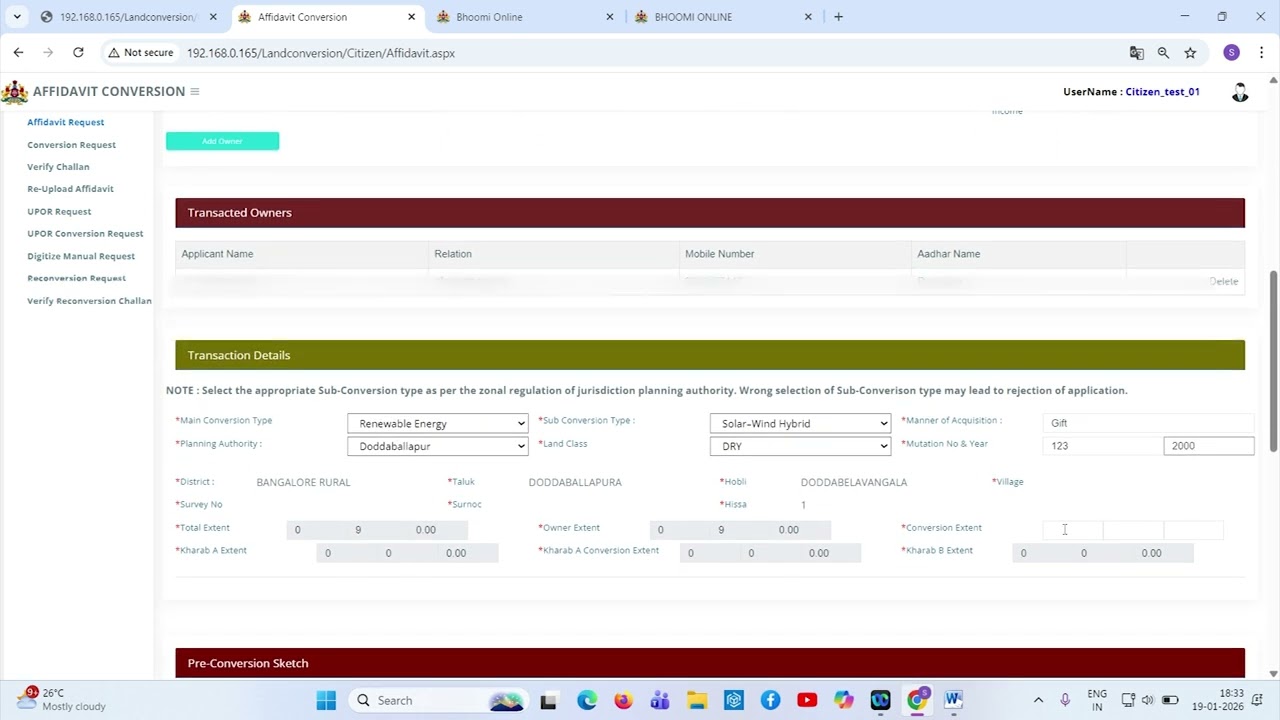1280x720 pixels.
Task: Open UPOR Request in sidebar
Action: [59, 212]
